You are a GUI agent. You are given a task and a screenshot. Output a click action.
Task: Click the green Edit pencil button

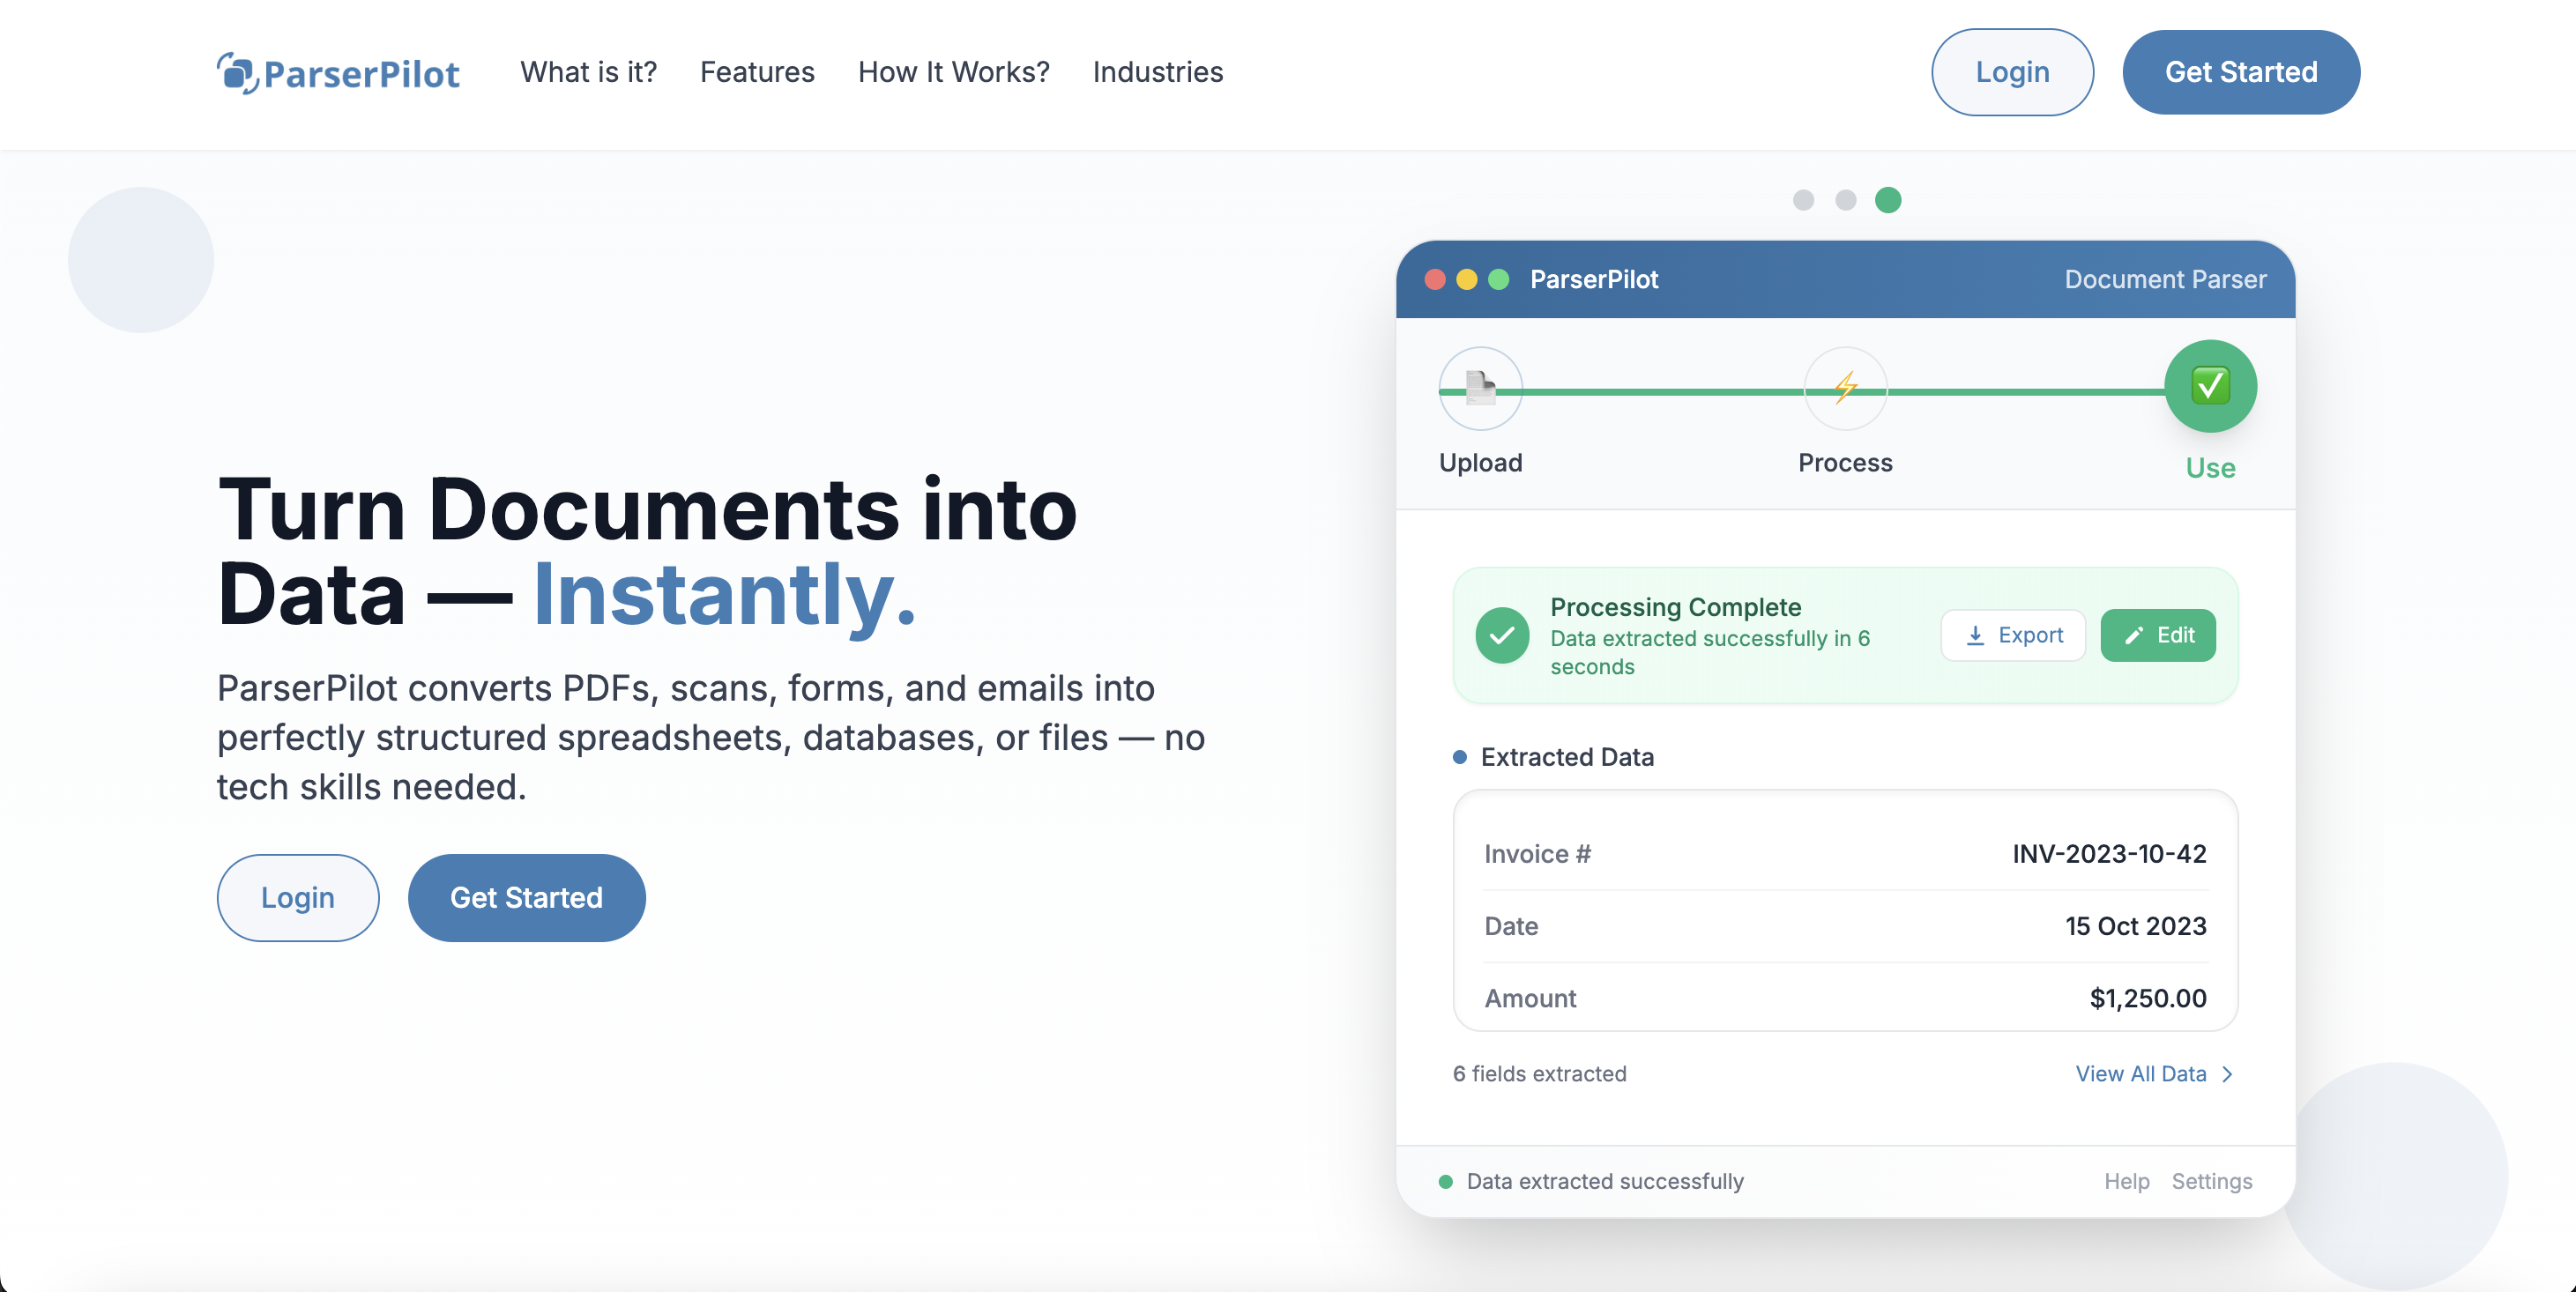[2157, 635]
